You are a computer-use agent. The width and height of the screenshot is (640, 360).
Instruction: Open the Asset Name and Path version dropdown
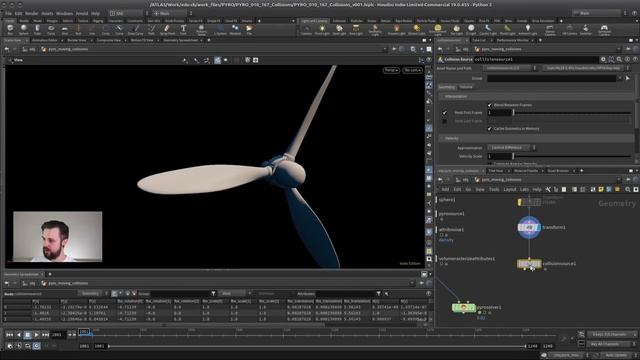coord(510,68)
